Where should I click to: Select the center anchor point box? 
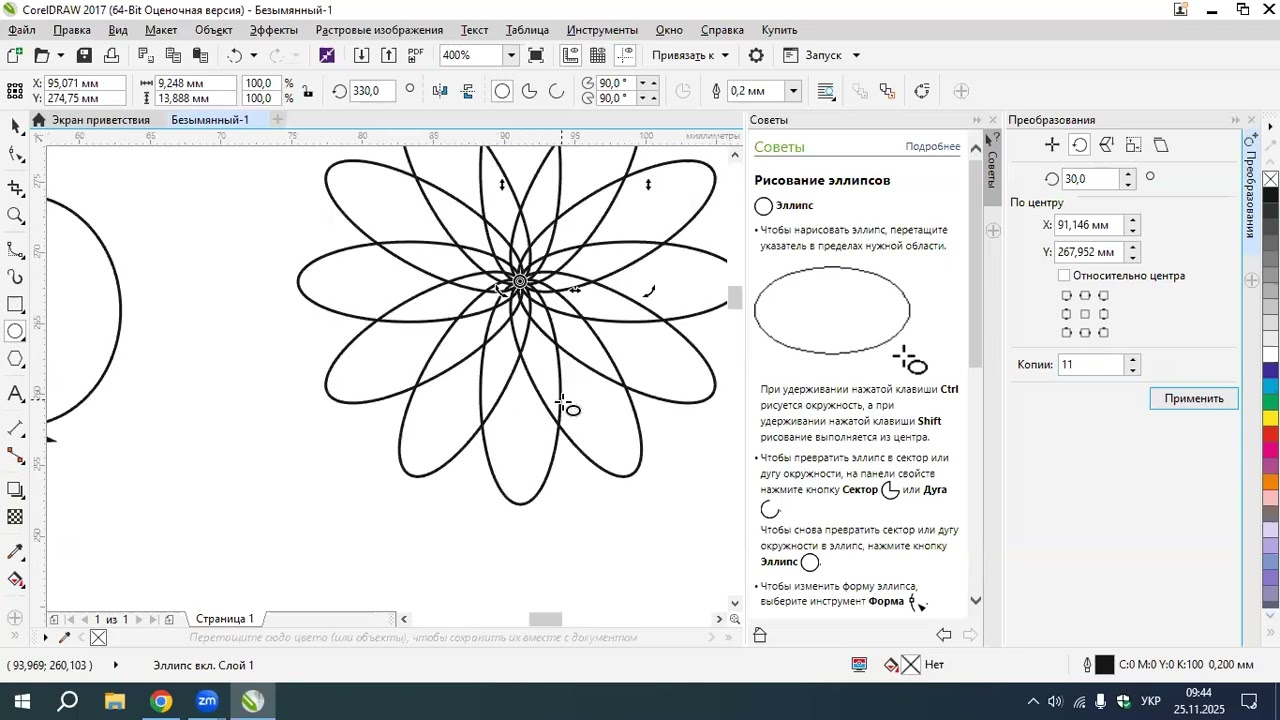pos(1085,314)
